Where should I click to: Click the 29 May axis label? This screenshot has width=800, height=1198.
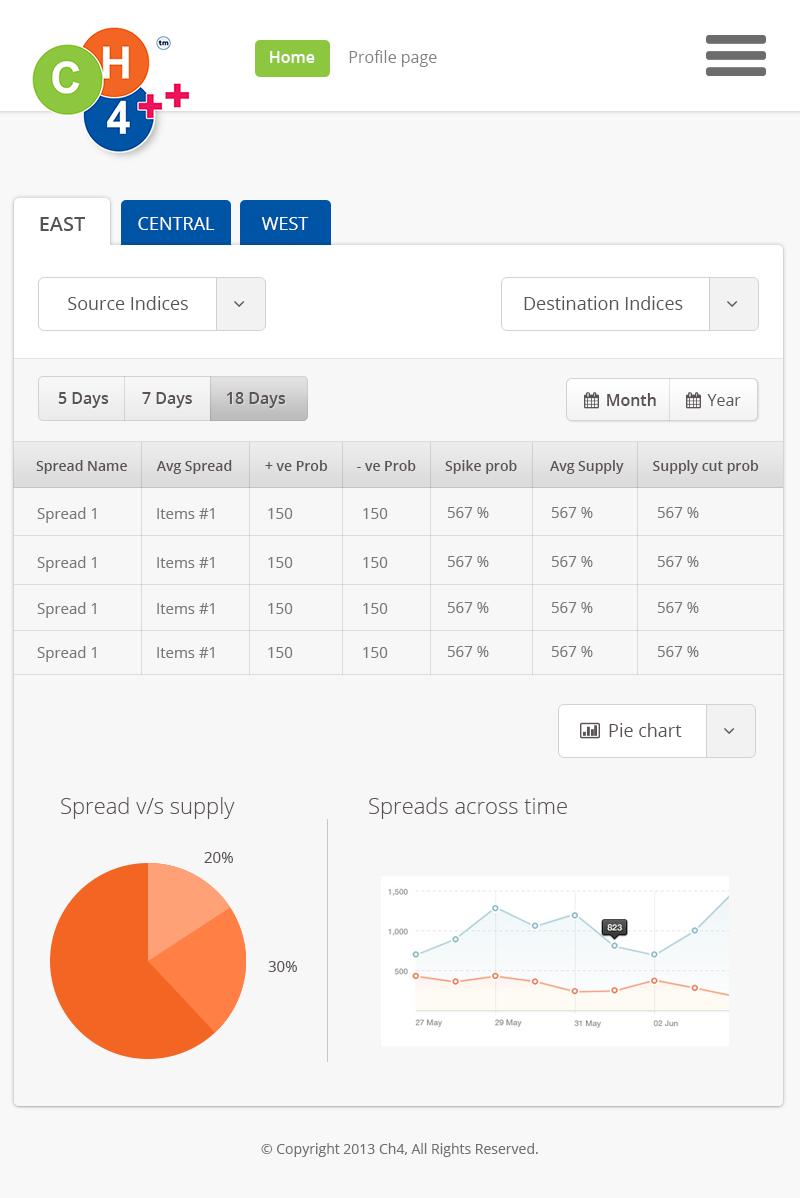[508, 1022]
